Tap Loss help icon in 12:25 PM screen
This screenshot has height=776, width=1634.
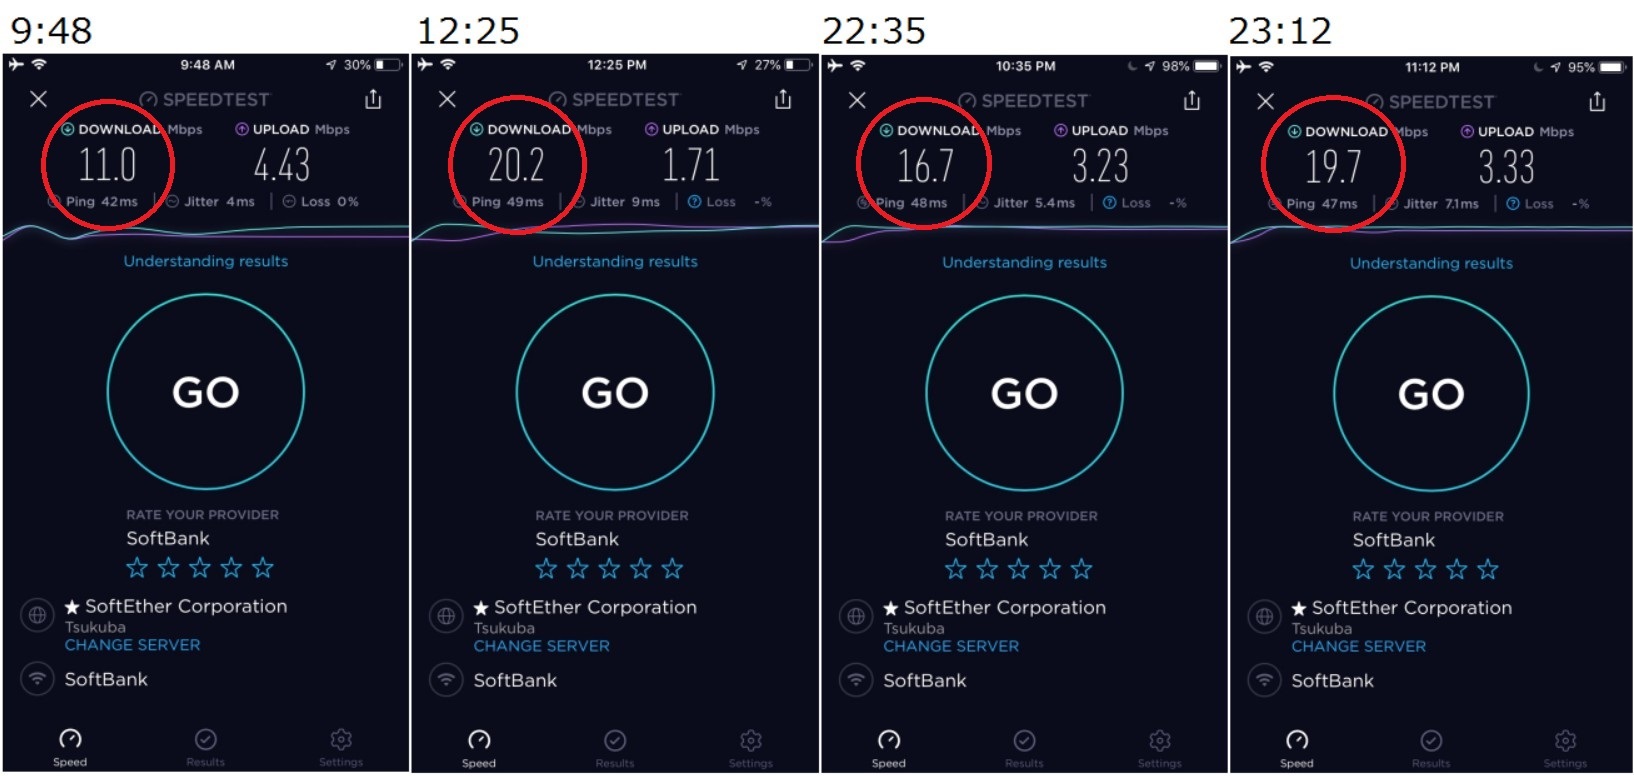(x=694, y=202)
